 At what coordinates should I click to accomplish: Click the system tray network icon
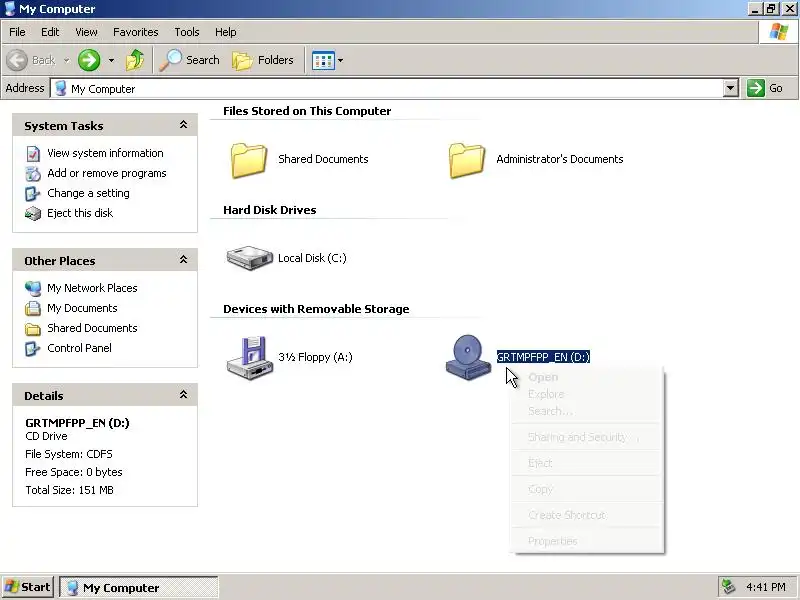730,587
